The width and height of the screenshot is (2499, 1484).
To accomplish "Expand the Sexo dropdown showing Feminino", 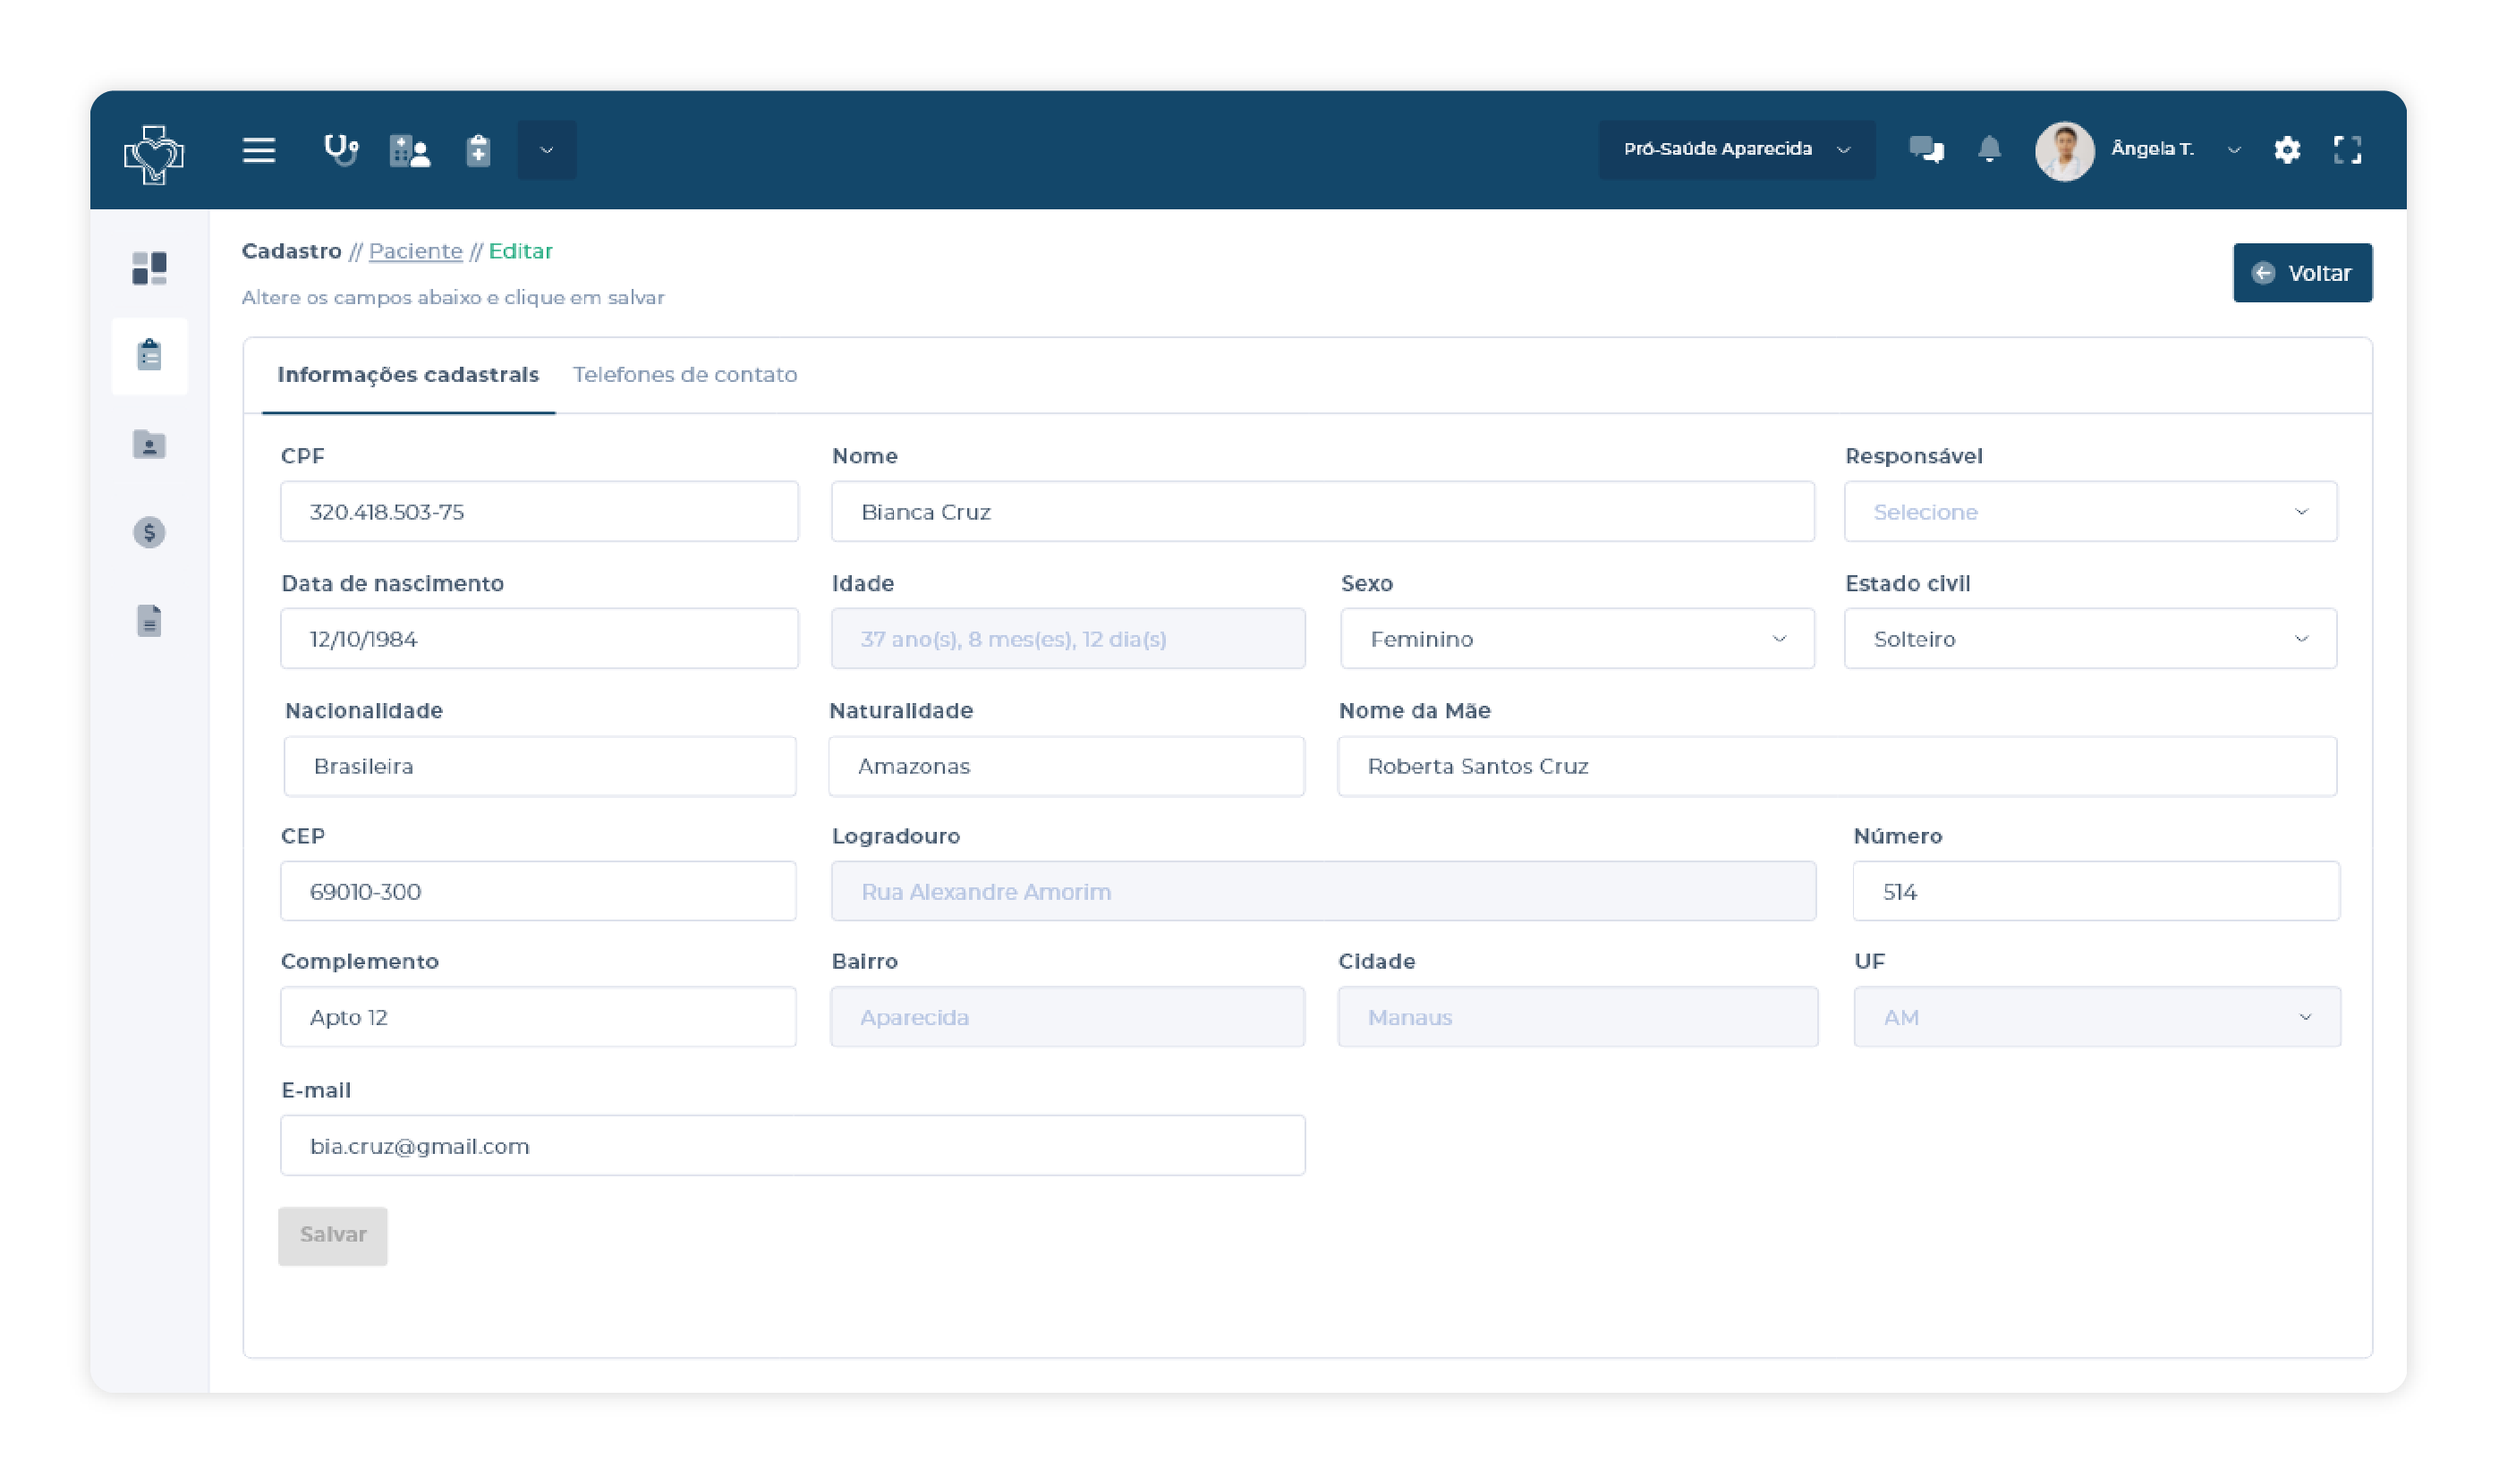I will coord(1576,639).
